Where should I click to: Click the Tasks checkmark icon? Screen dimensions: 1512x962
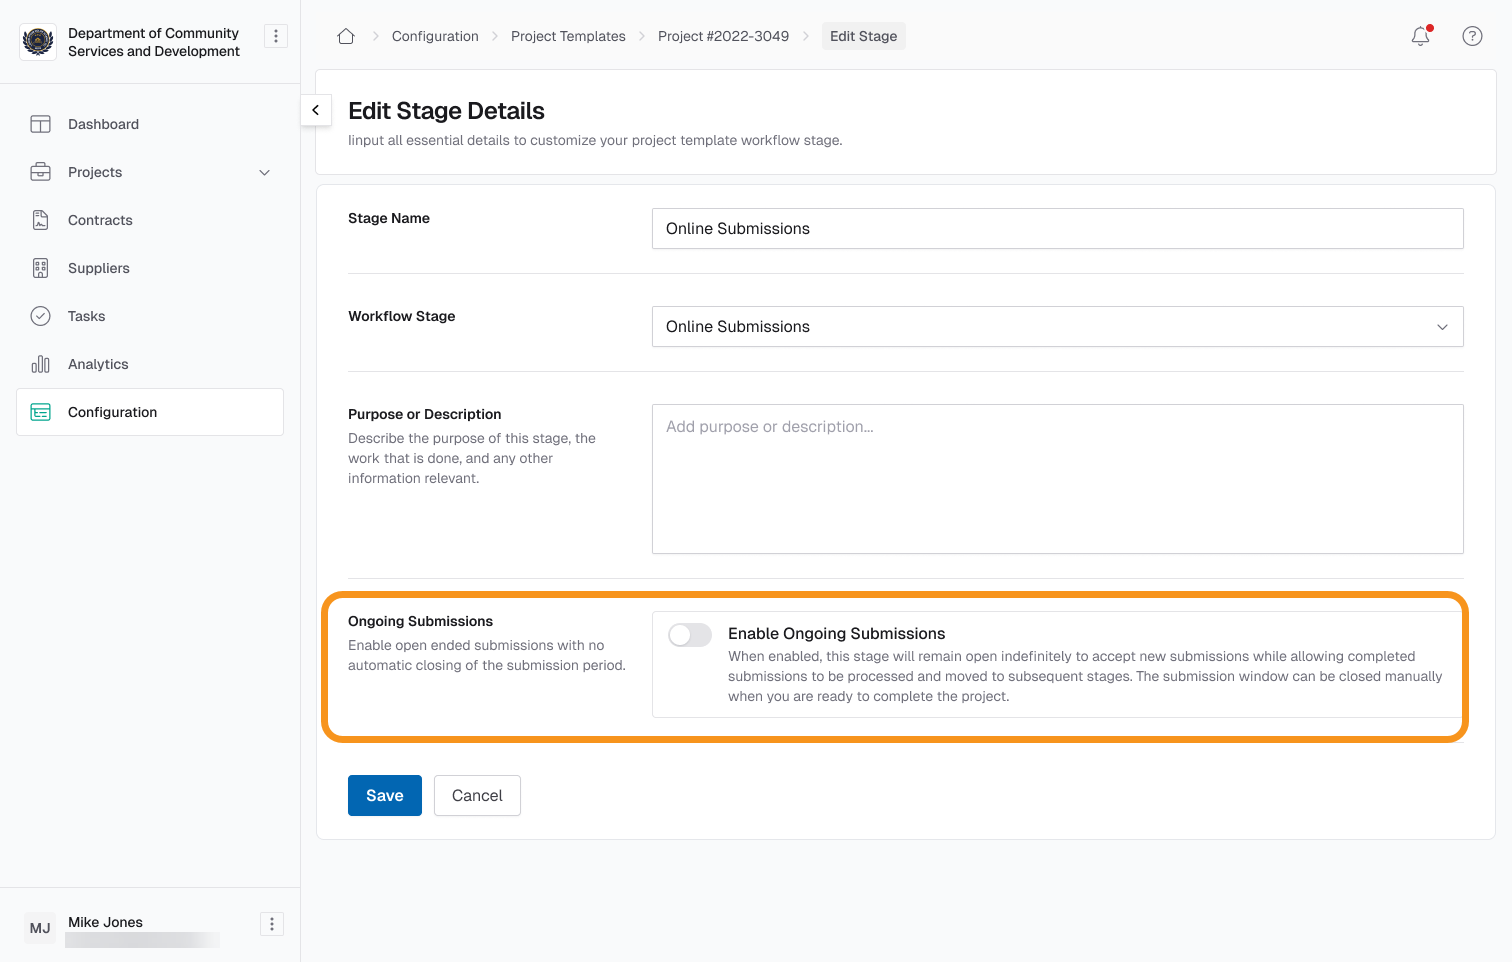tap(40, 316)
